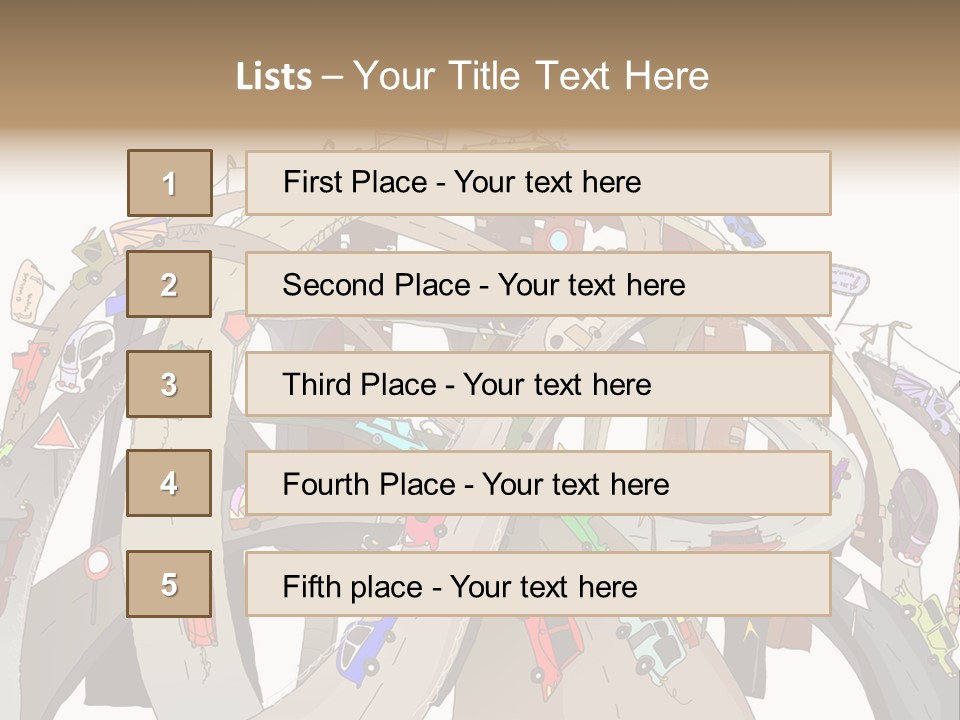The image size is (960, 720).
Task: Click the First Place text box
Action: point(538,183)
